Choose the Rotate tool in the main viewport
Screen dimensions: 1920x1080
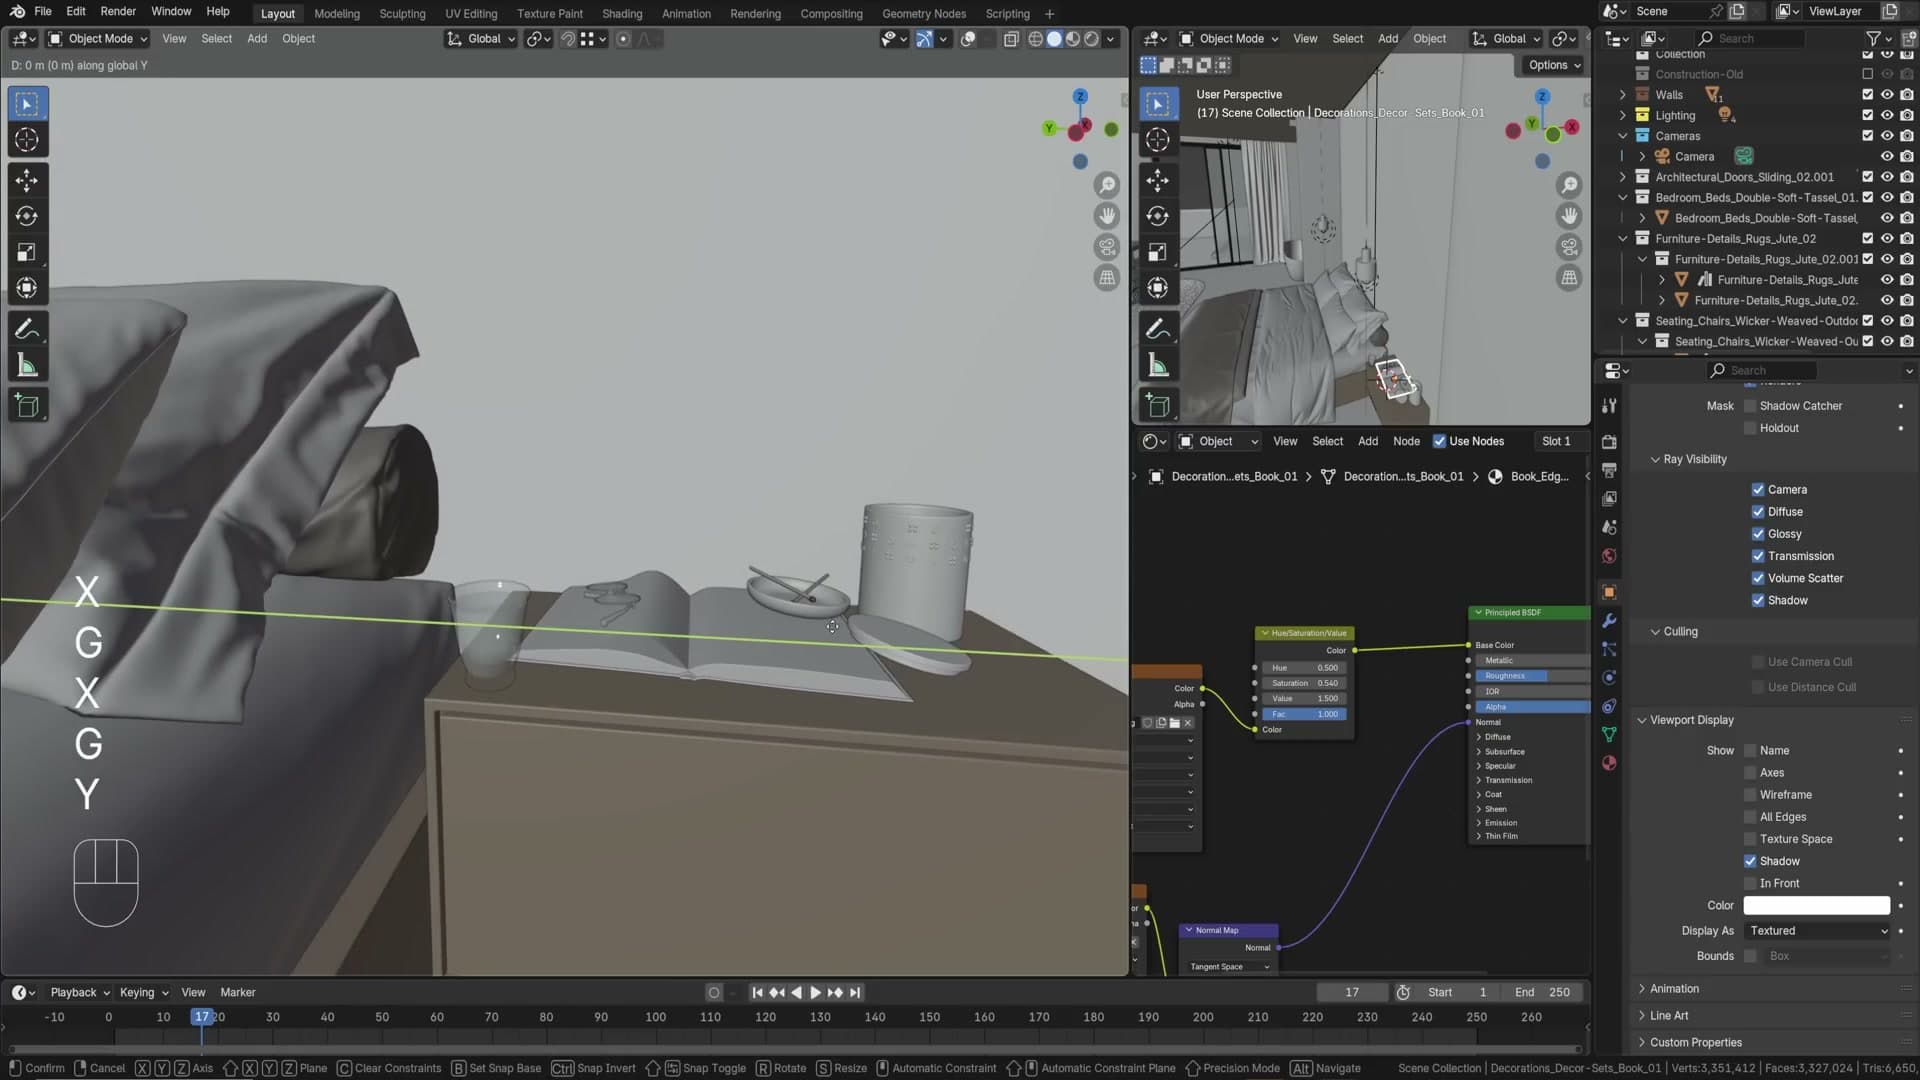point(27,216)
